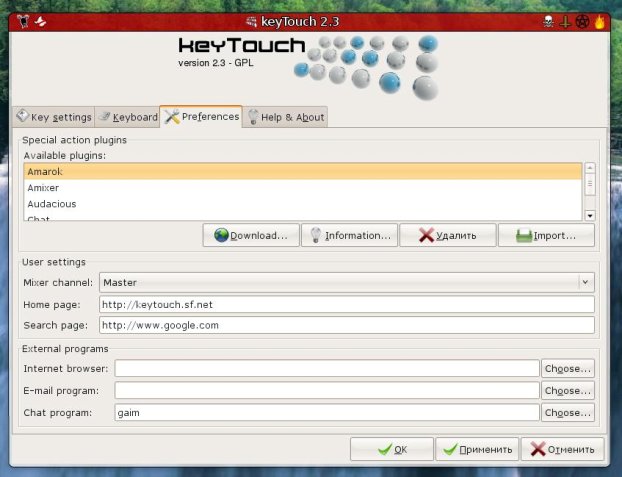Click the keyboard icon on Keyboard tab
This screenshot has height=477, width=622.
pos(105,116)
